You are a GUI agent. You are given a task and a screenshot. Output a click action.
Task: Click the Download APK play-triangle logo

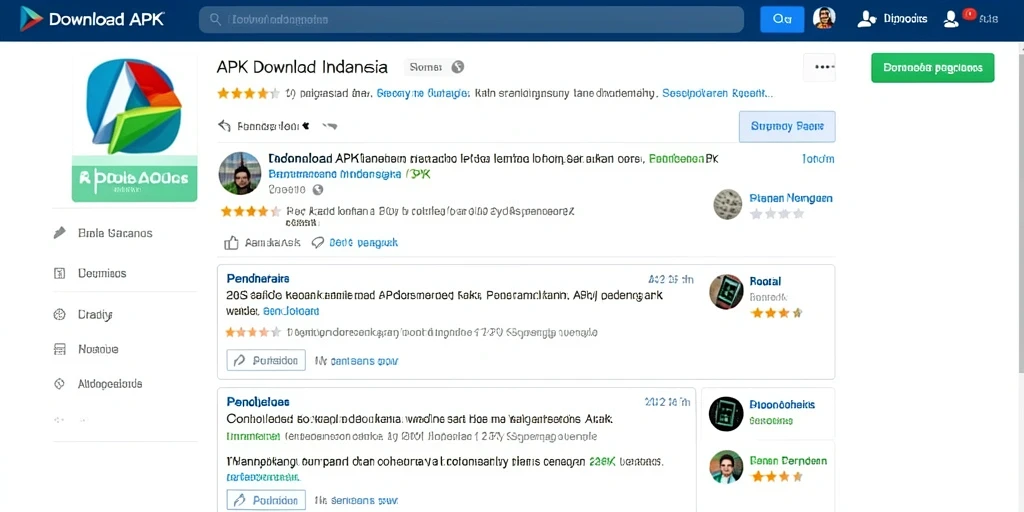click(x=31, y=19)
